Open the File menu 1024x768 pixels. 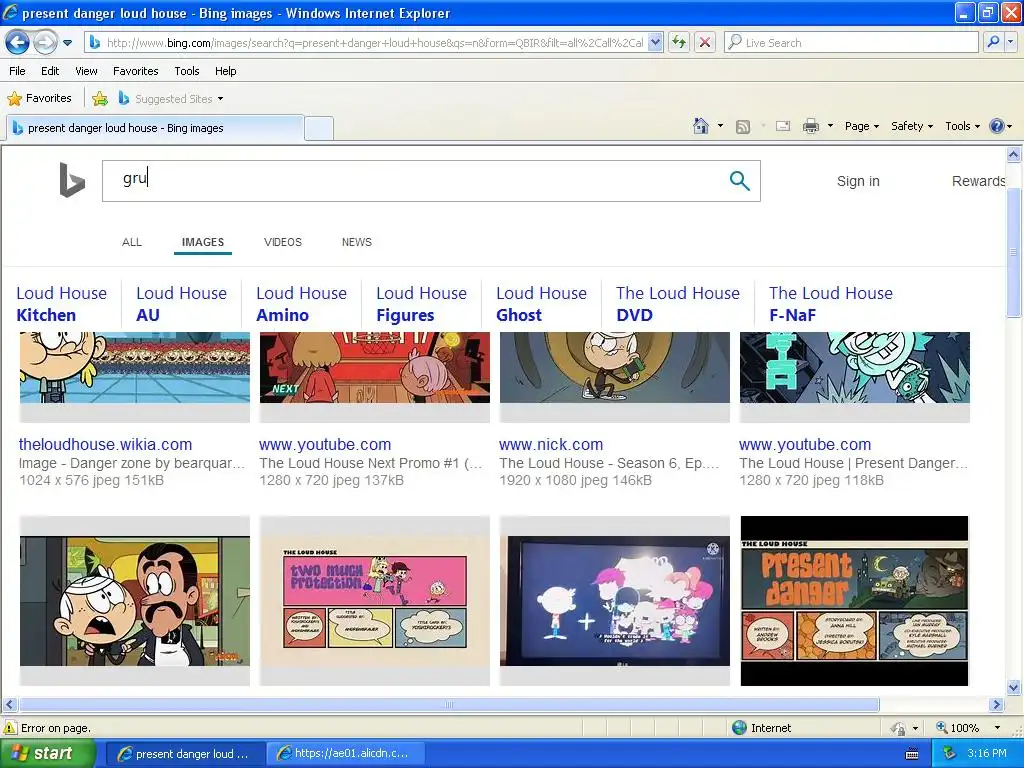pyautogui.click(x=18, y=71)
